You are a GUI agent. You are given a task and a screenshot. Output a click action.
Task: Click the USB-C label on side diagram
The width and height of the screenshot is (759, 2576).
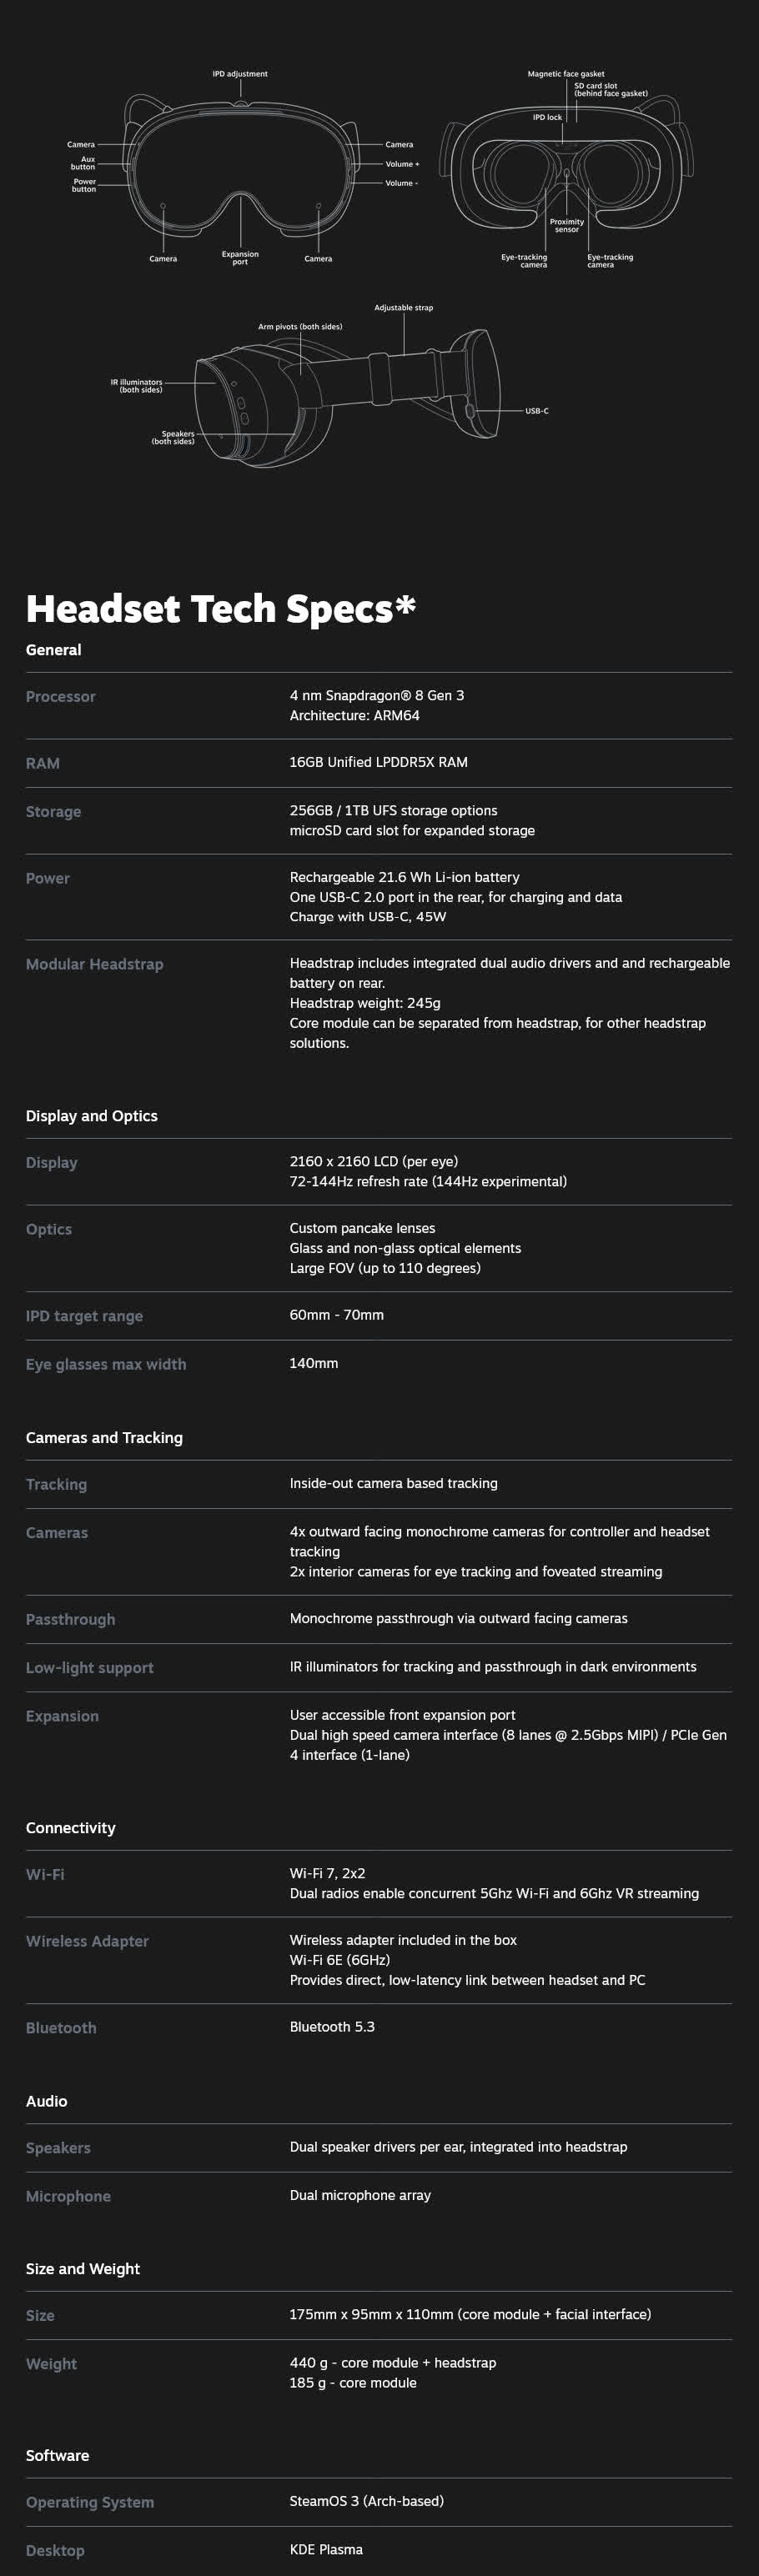[537, 411]
